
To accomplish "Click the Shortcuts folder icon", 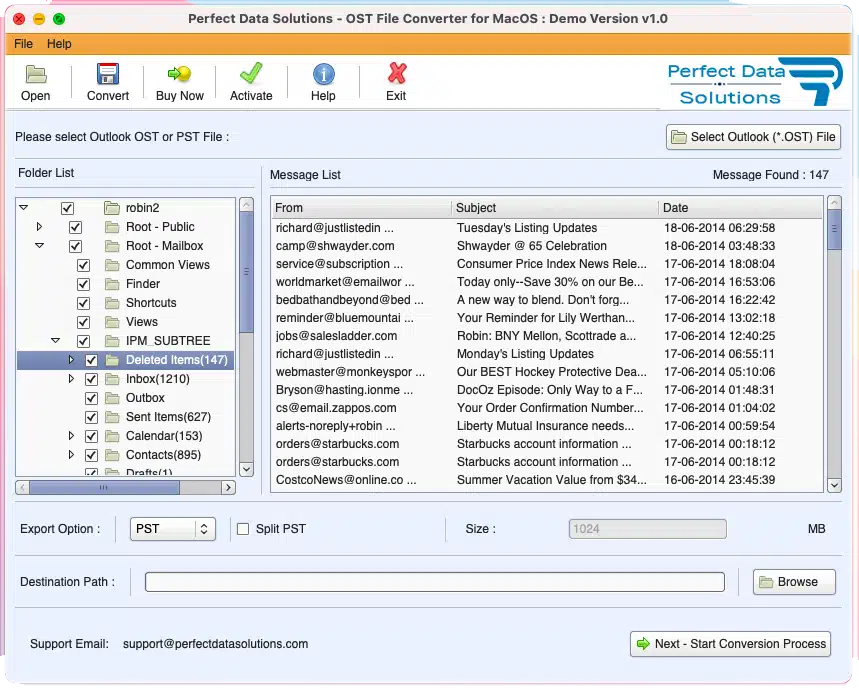I will [x=112, y=303].
